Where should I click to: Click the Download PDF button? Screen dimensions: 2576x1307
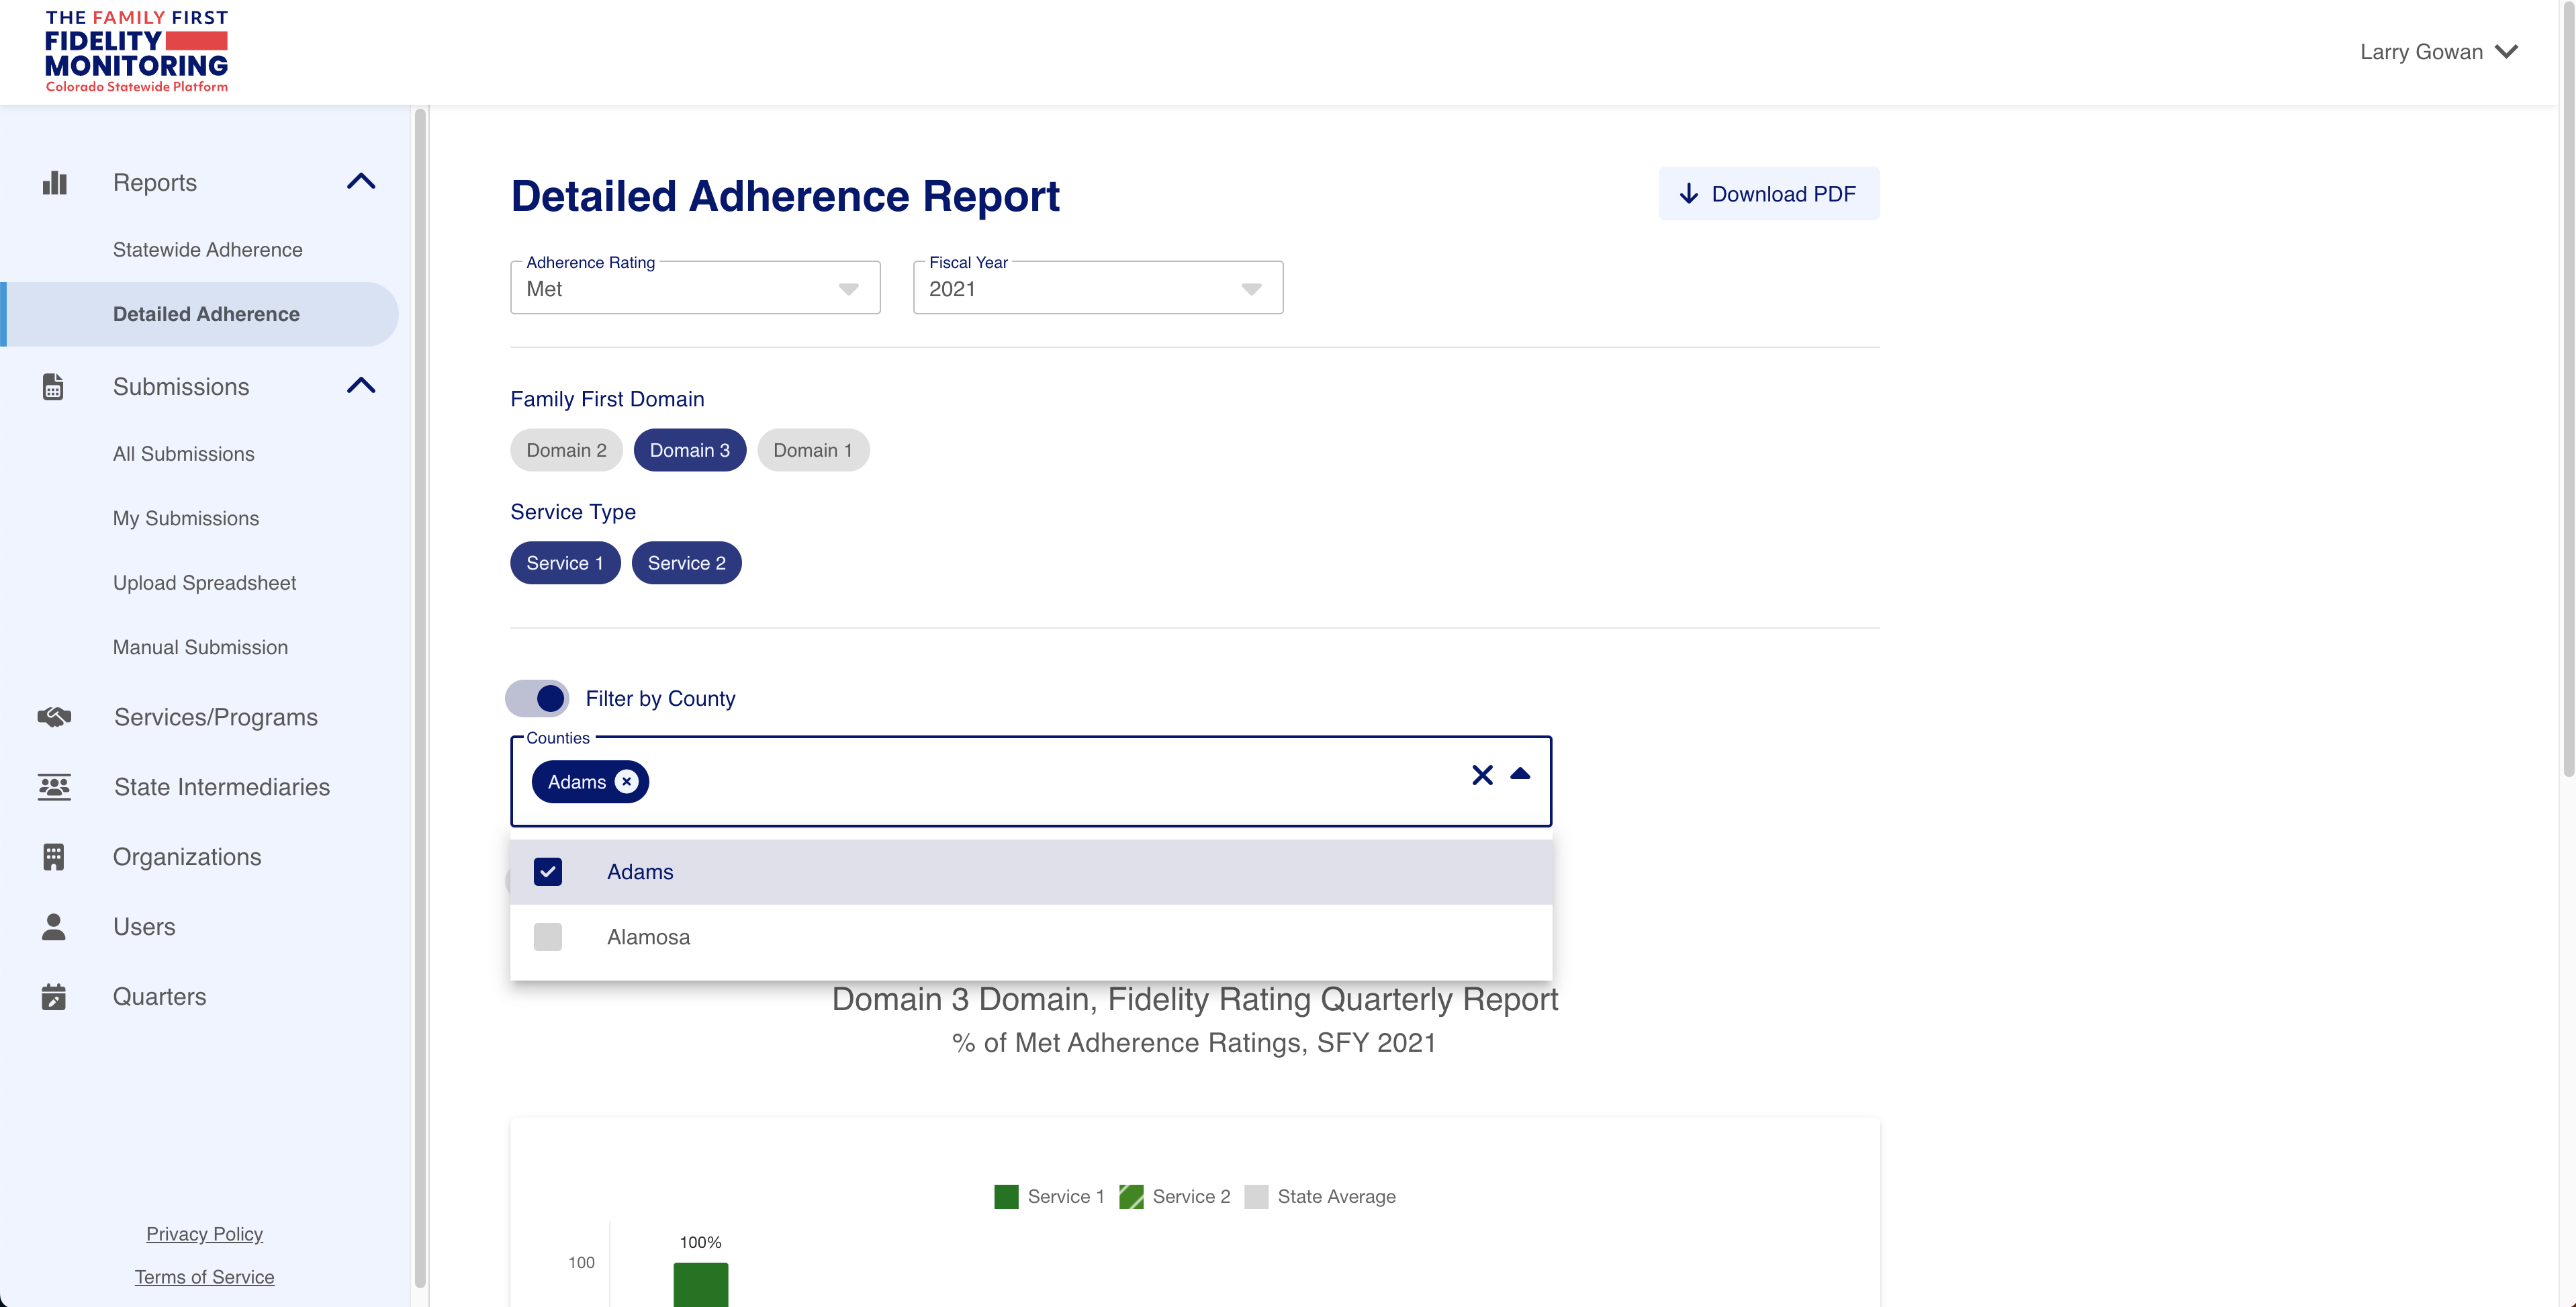click(1768, 194)
